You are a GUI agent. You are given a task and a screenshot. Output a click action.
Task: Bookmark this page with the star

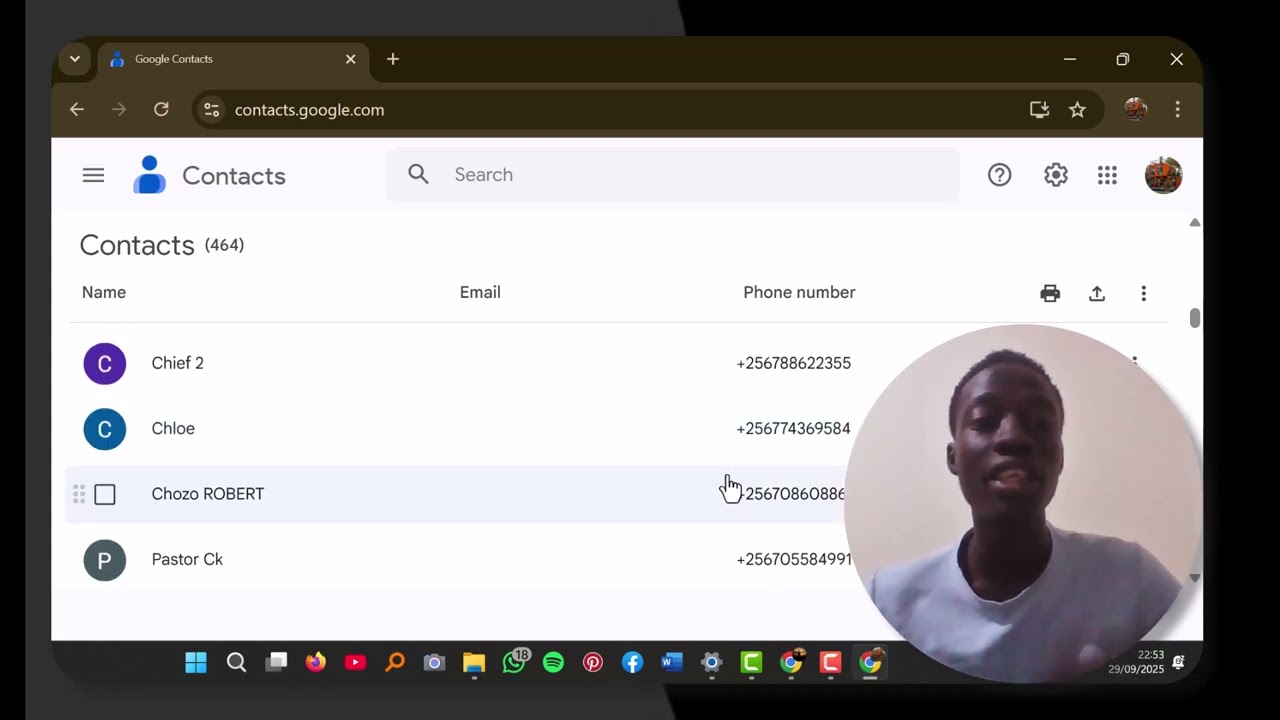pyautogui.click(x=1077, y=110)
